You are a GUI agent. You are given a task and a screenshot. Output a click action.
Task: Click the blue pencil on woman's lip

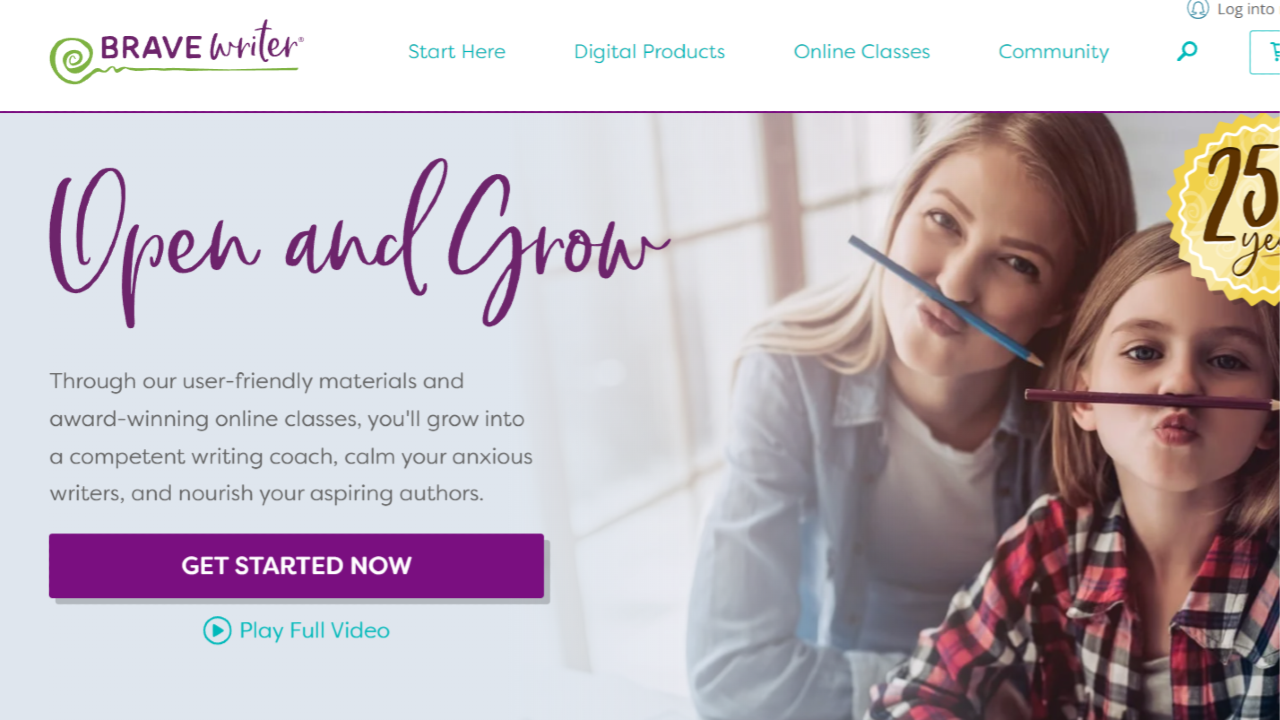pyautogui.click(x=945, y=299)
